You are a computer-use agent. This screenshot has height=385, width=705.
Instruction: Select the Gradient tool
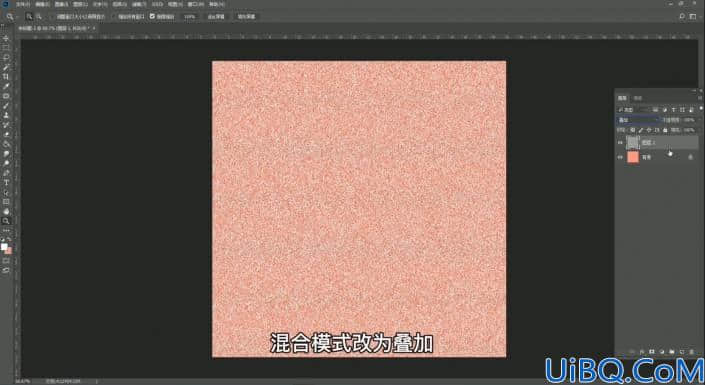coord(6,144)
